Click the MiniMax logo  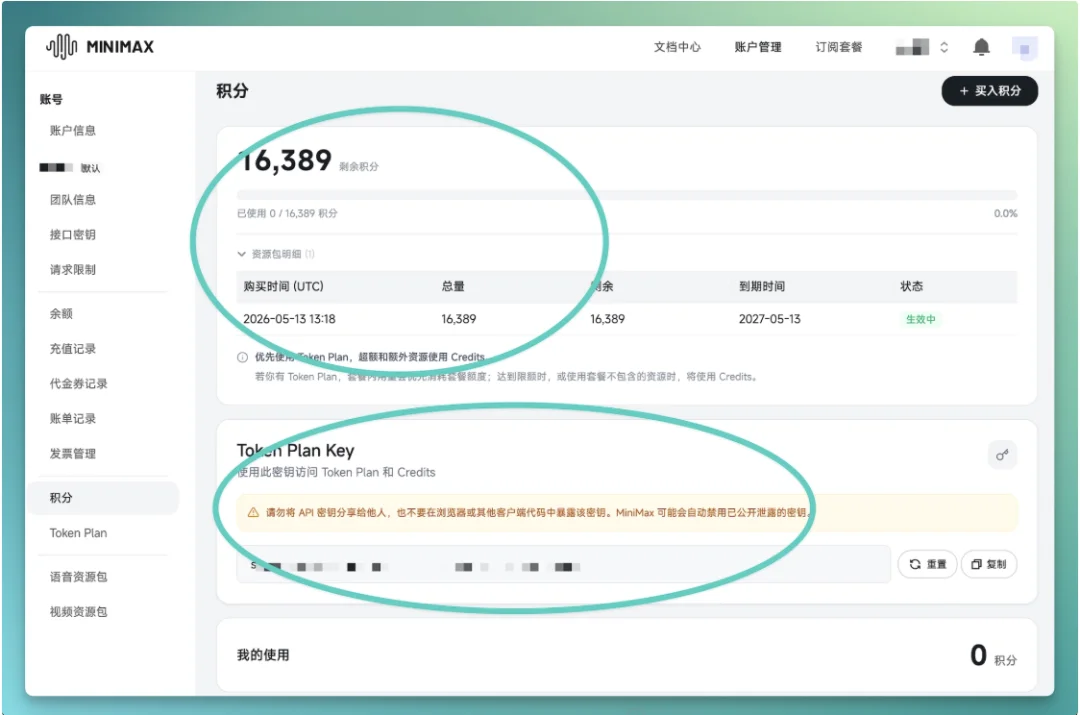(100, 47)
